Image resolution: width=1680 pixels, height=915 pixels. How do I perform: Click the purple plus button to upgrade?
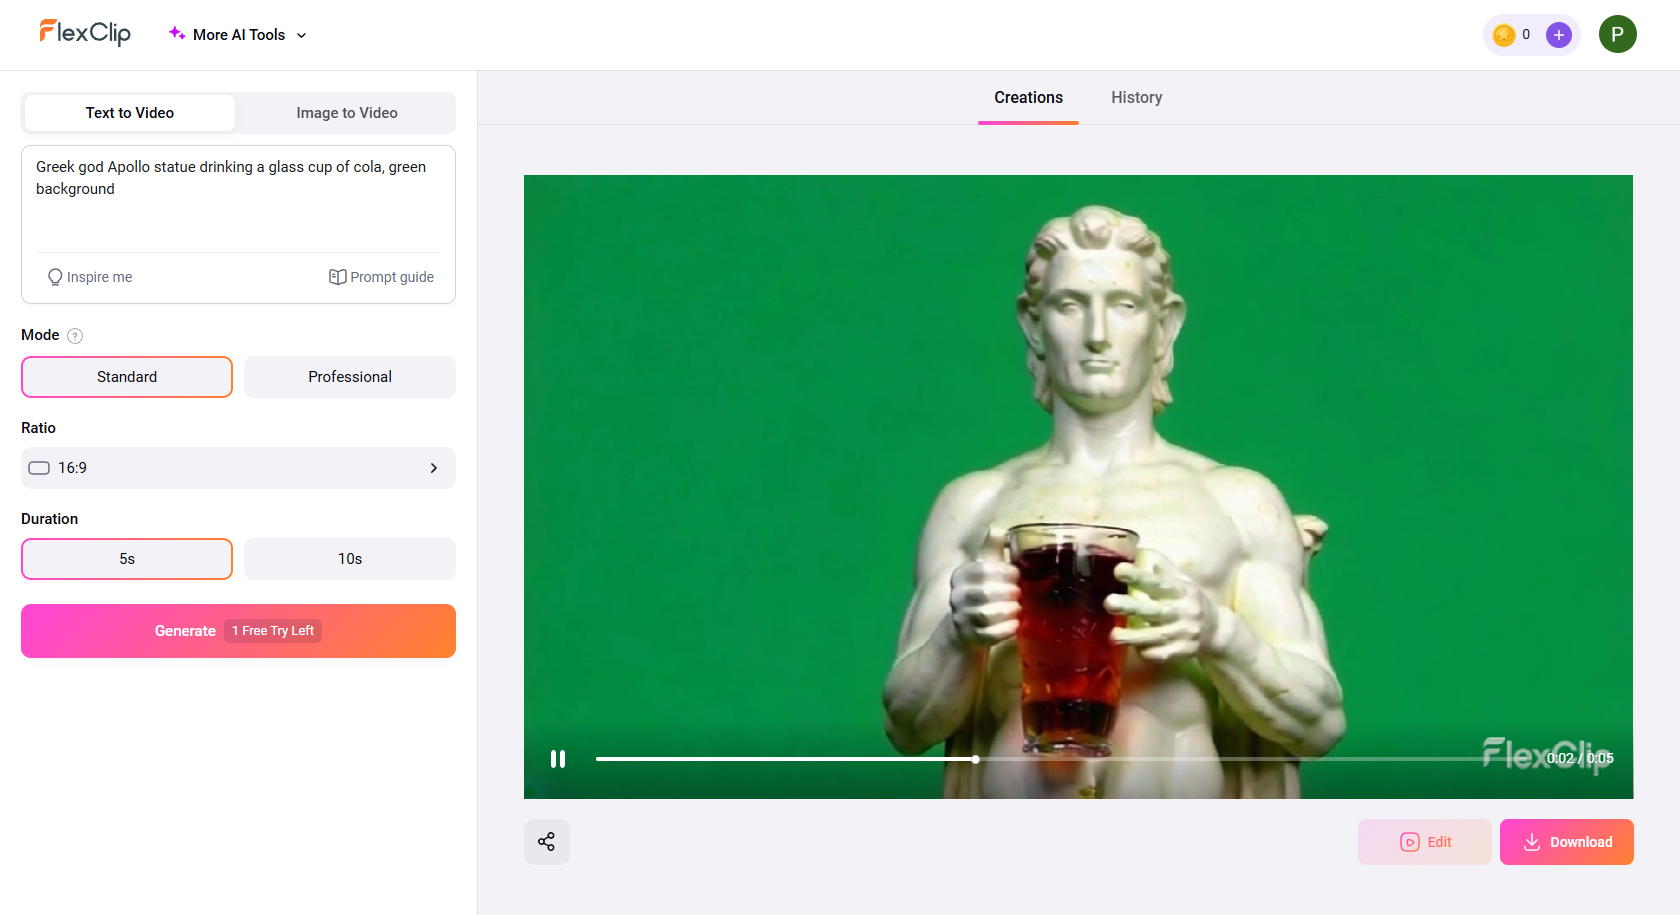[1558, 34]
